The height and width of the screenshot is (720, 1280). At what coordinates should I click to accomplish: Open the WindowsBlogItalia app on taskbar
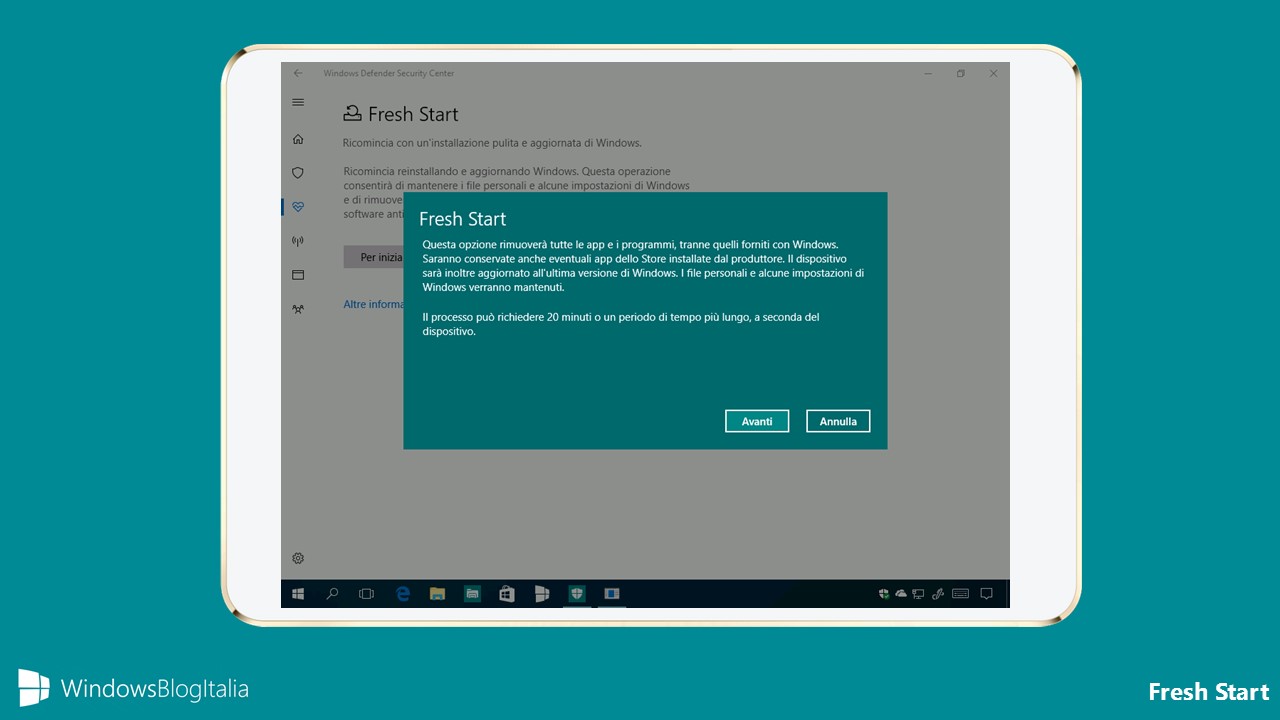pyautogui.click(x=541, y=594)
